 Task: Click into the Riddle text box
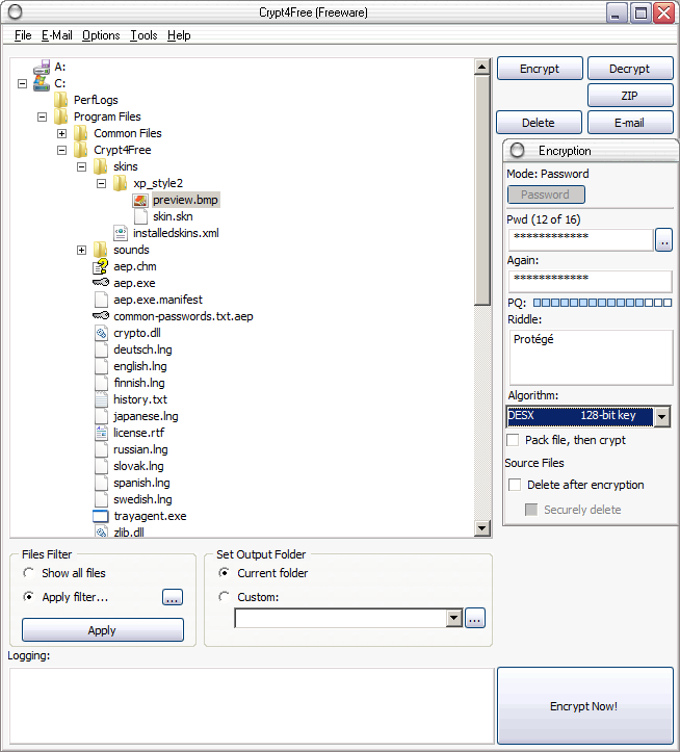coord(591,357)
